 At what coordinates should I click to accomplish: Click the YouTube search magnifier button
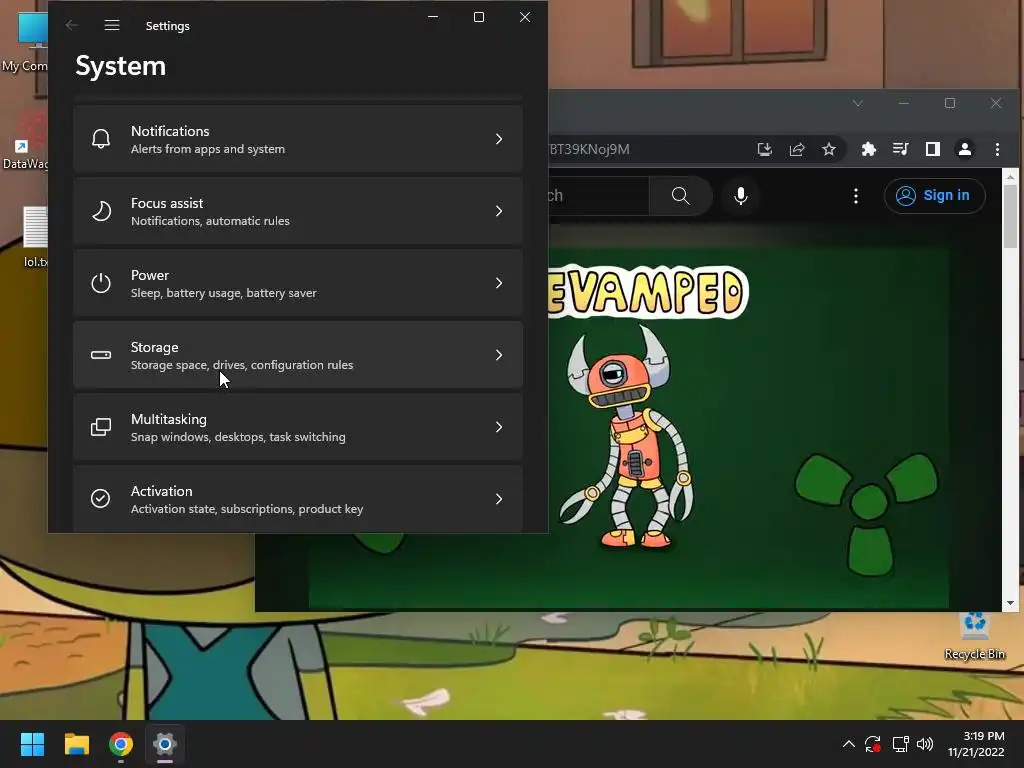pos(680,195)
